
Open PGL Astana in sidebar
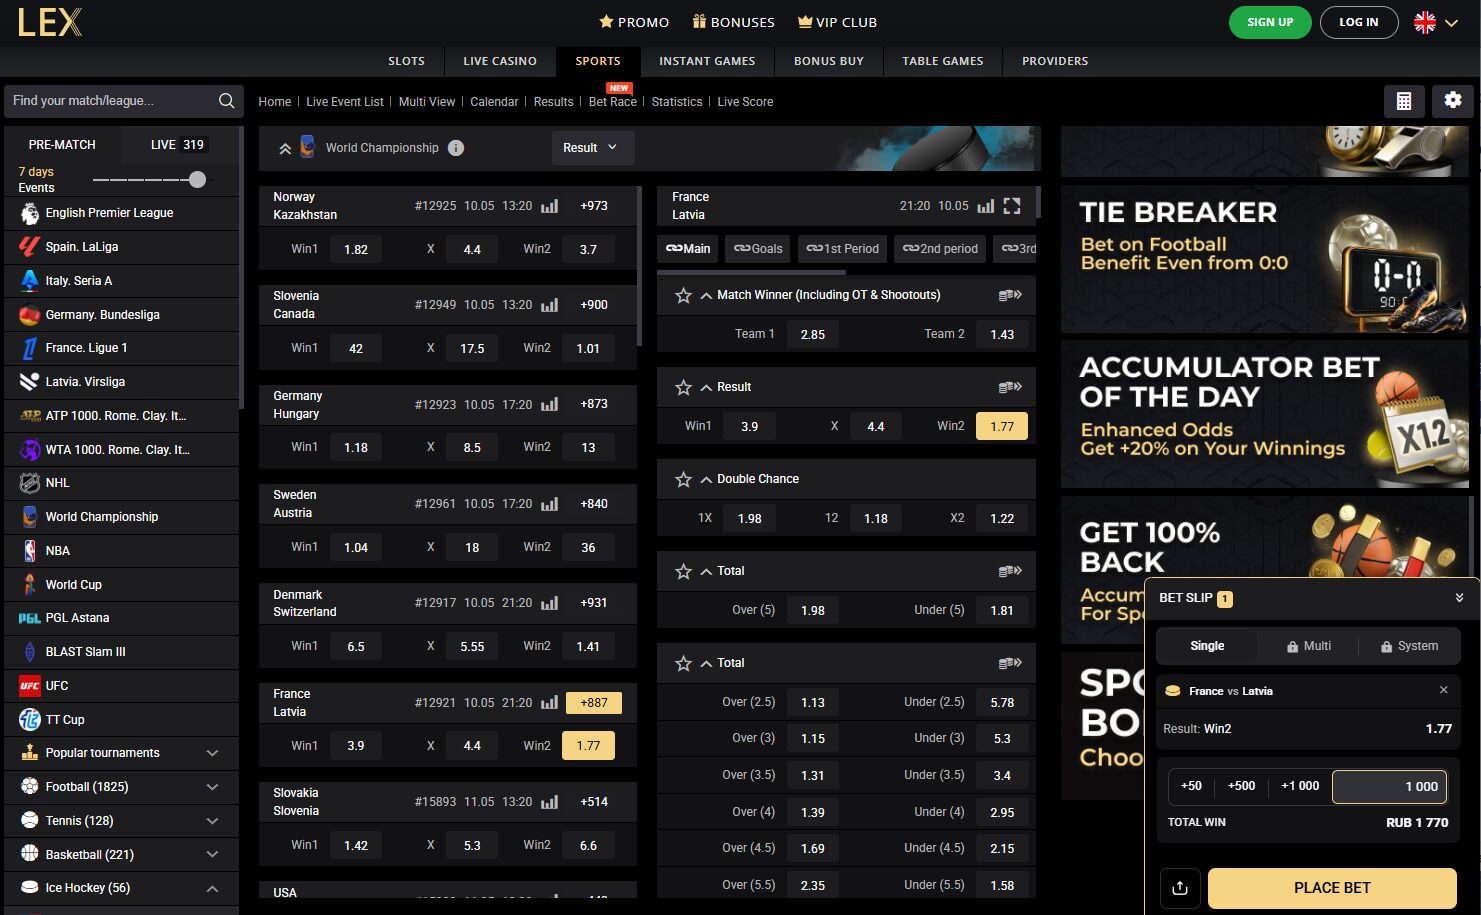[x=121, y=618]
